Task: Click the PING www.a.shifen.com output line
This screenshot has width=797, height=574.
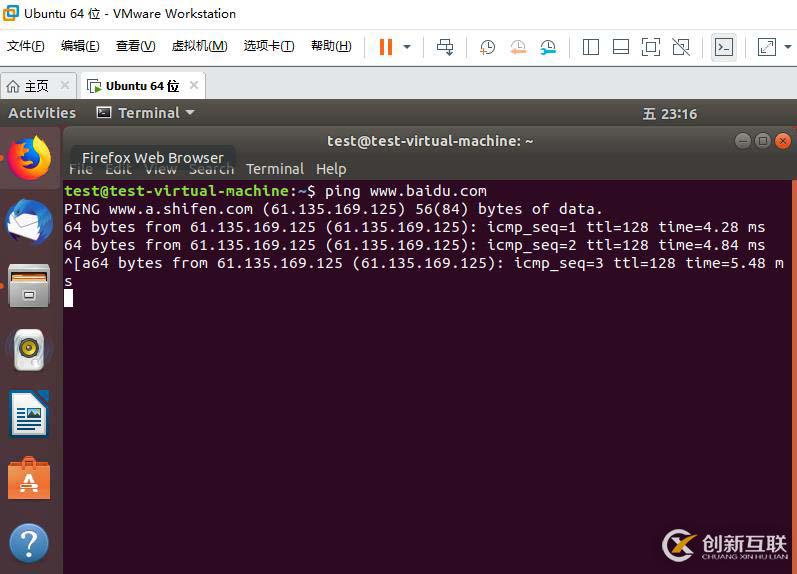Action: point(333,209)
